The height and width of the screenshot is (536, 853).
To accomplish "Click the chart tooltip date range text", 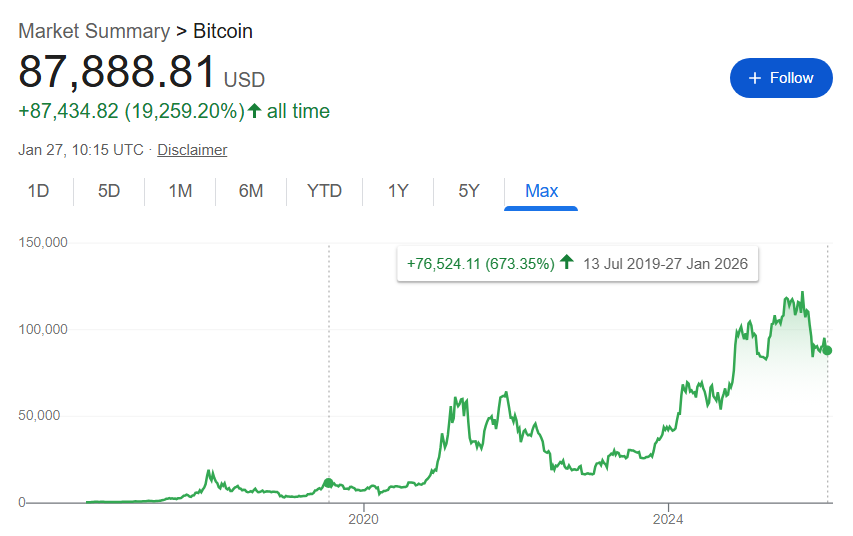I will point(666,264).
